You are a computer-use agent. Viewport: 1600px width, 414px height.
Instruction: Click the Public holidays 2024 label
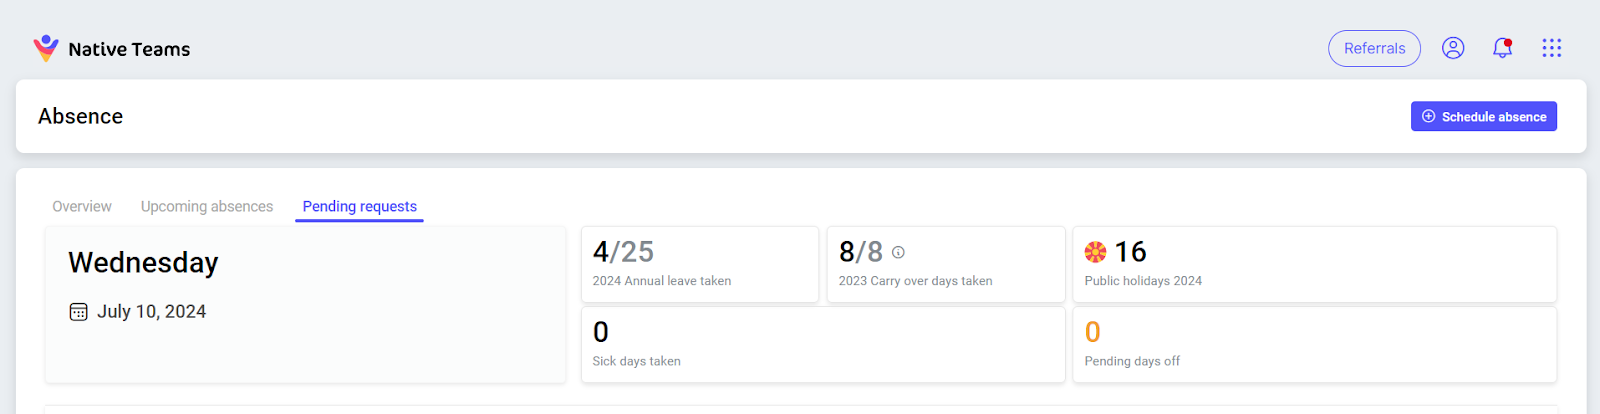(x=1143, y=281)
